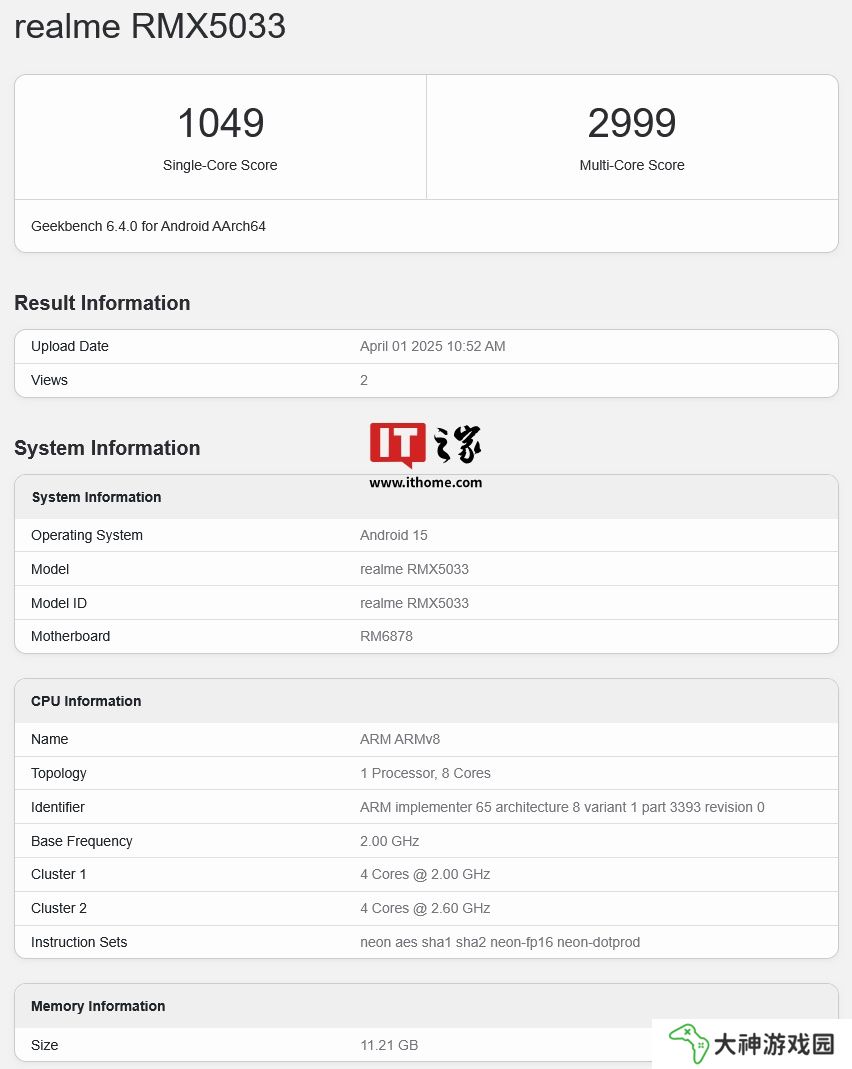
Task: Click the Topology label
Action: [x=59, y=773]
